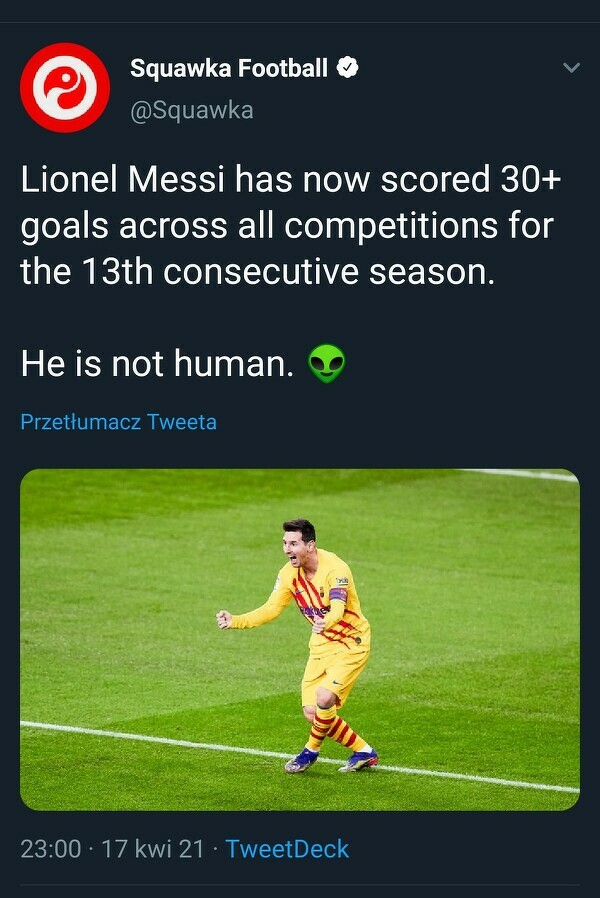Click the "He is not human." text
The height and width of the screenshot is (898, 600).
[157, 364]
